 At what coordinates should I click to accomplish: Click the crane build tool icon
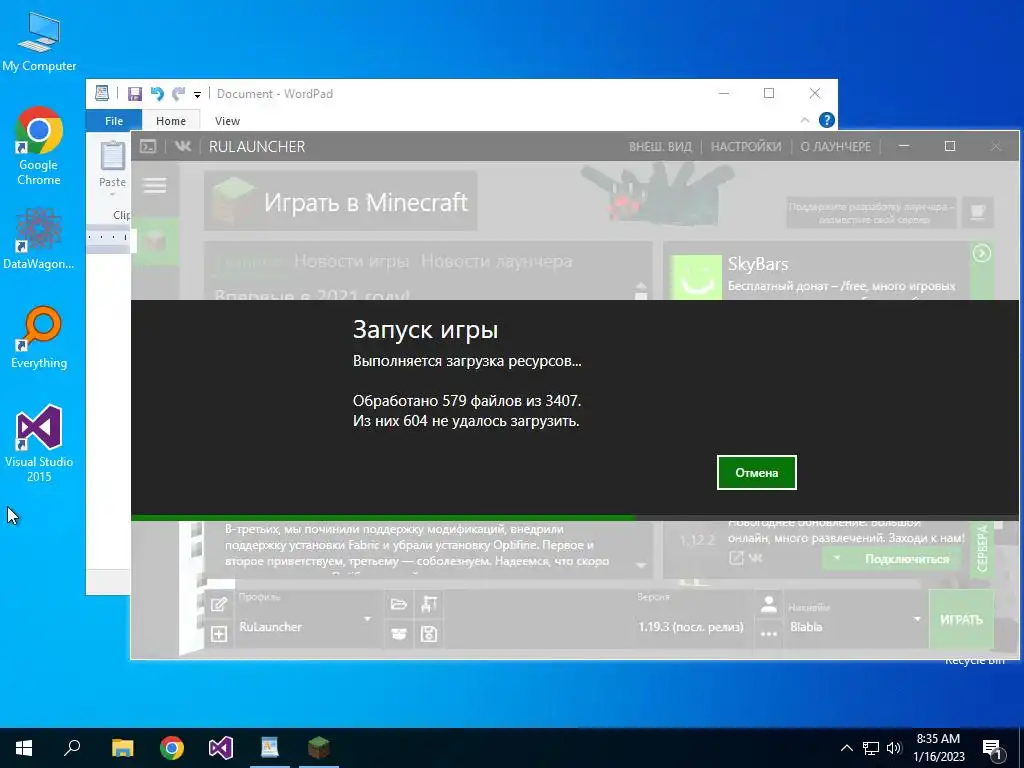428,605
